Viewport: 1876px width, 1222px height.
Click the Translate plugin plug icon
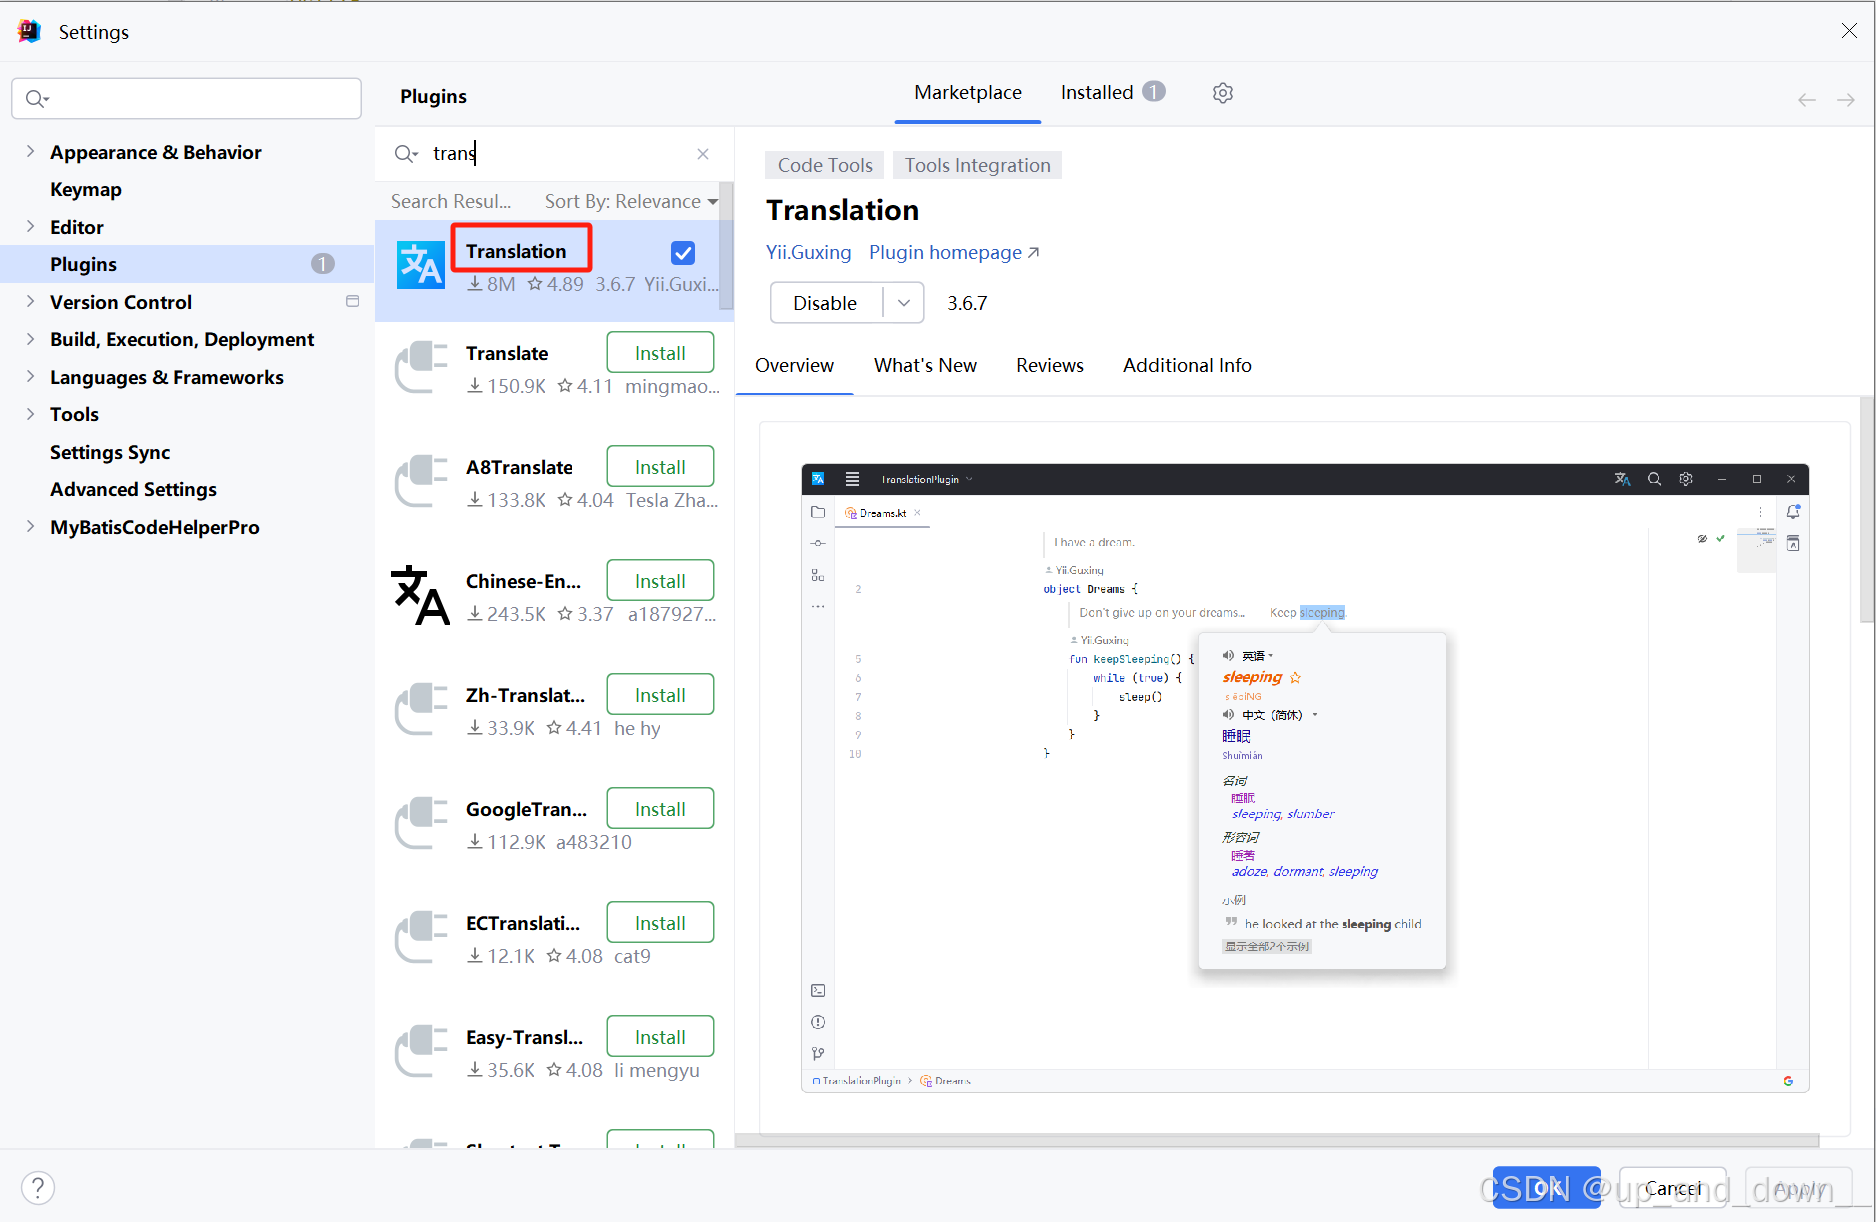tap(421, 367)
